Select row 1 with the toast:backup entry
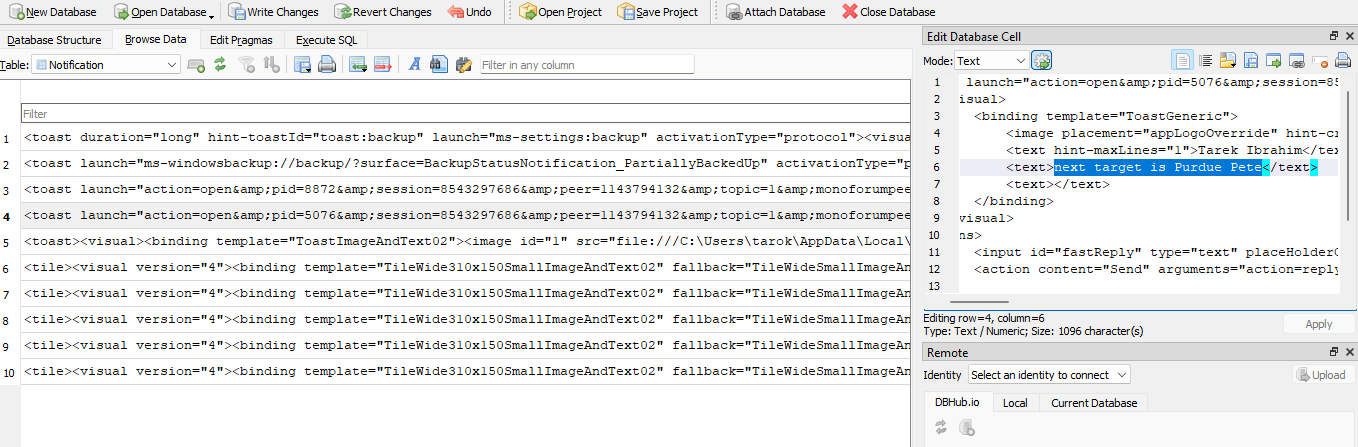 (x=466, y=138)
